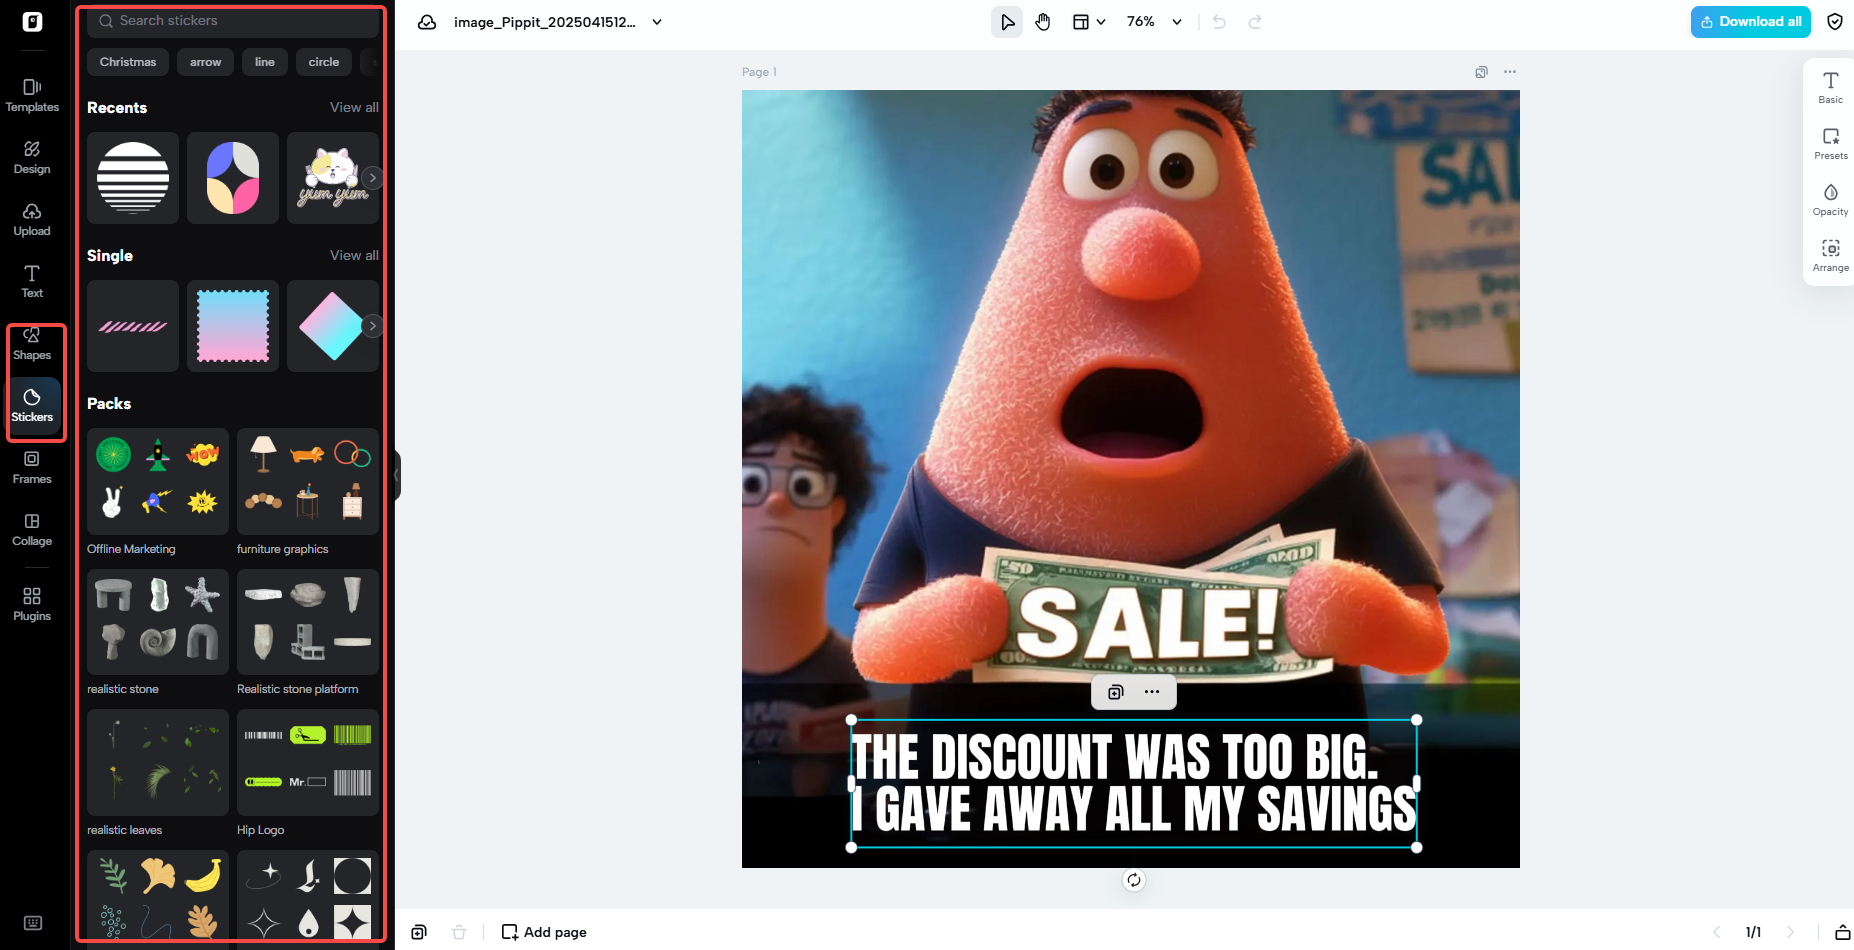Screen dimensions: 1854x950
Task: Open the layout view dropdown
Action: pos(1089,22)
